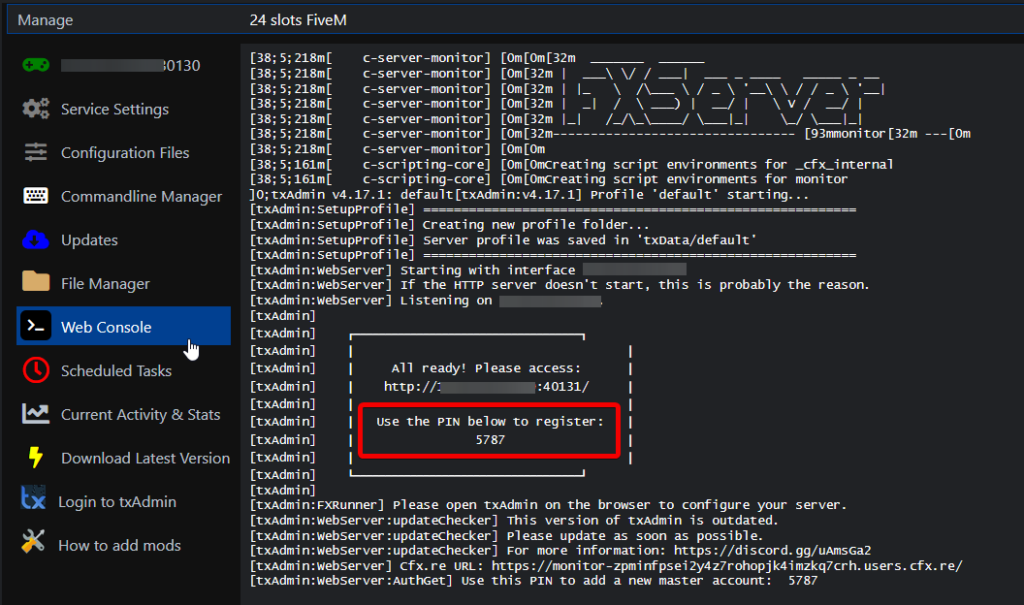Click the discord.gg/uAmsGa2 link
The image size is (1024, 605).
point(773,551)
